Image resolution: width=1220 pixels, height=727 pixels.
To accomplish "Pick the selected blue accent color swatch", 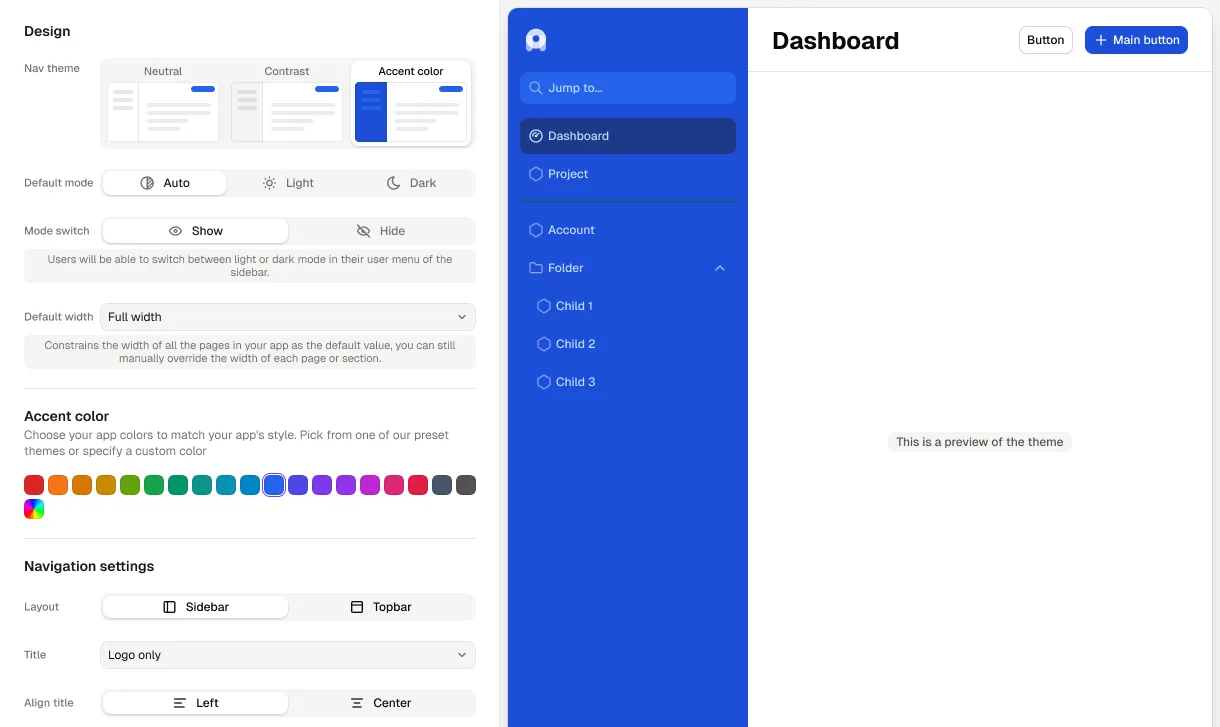I will click(x=274, y=485).
